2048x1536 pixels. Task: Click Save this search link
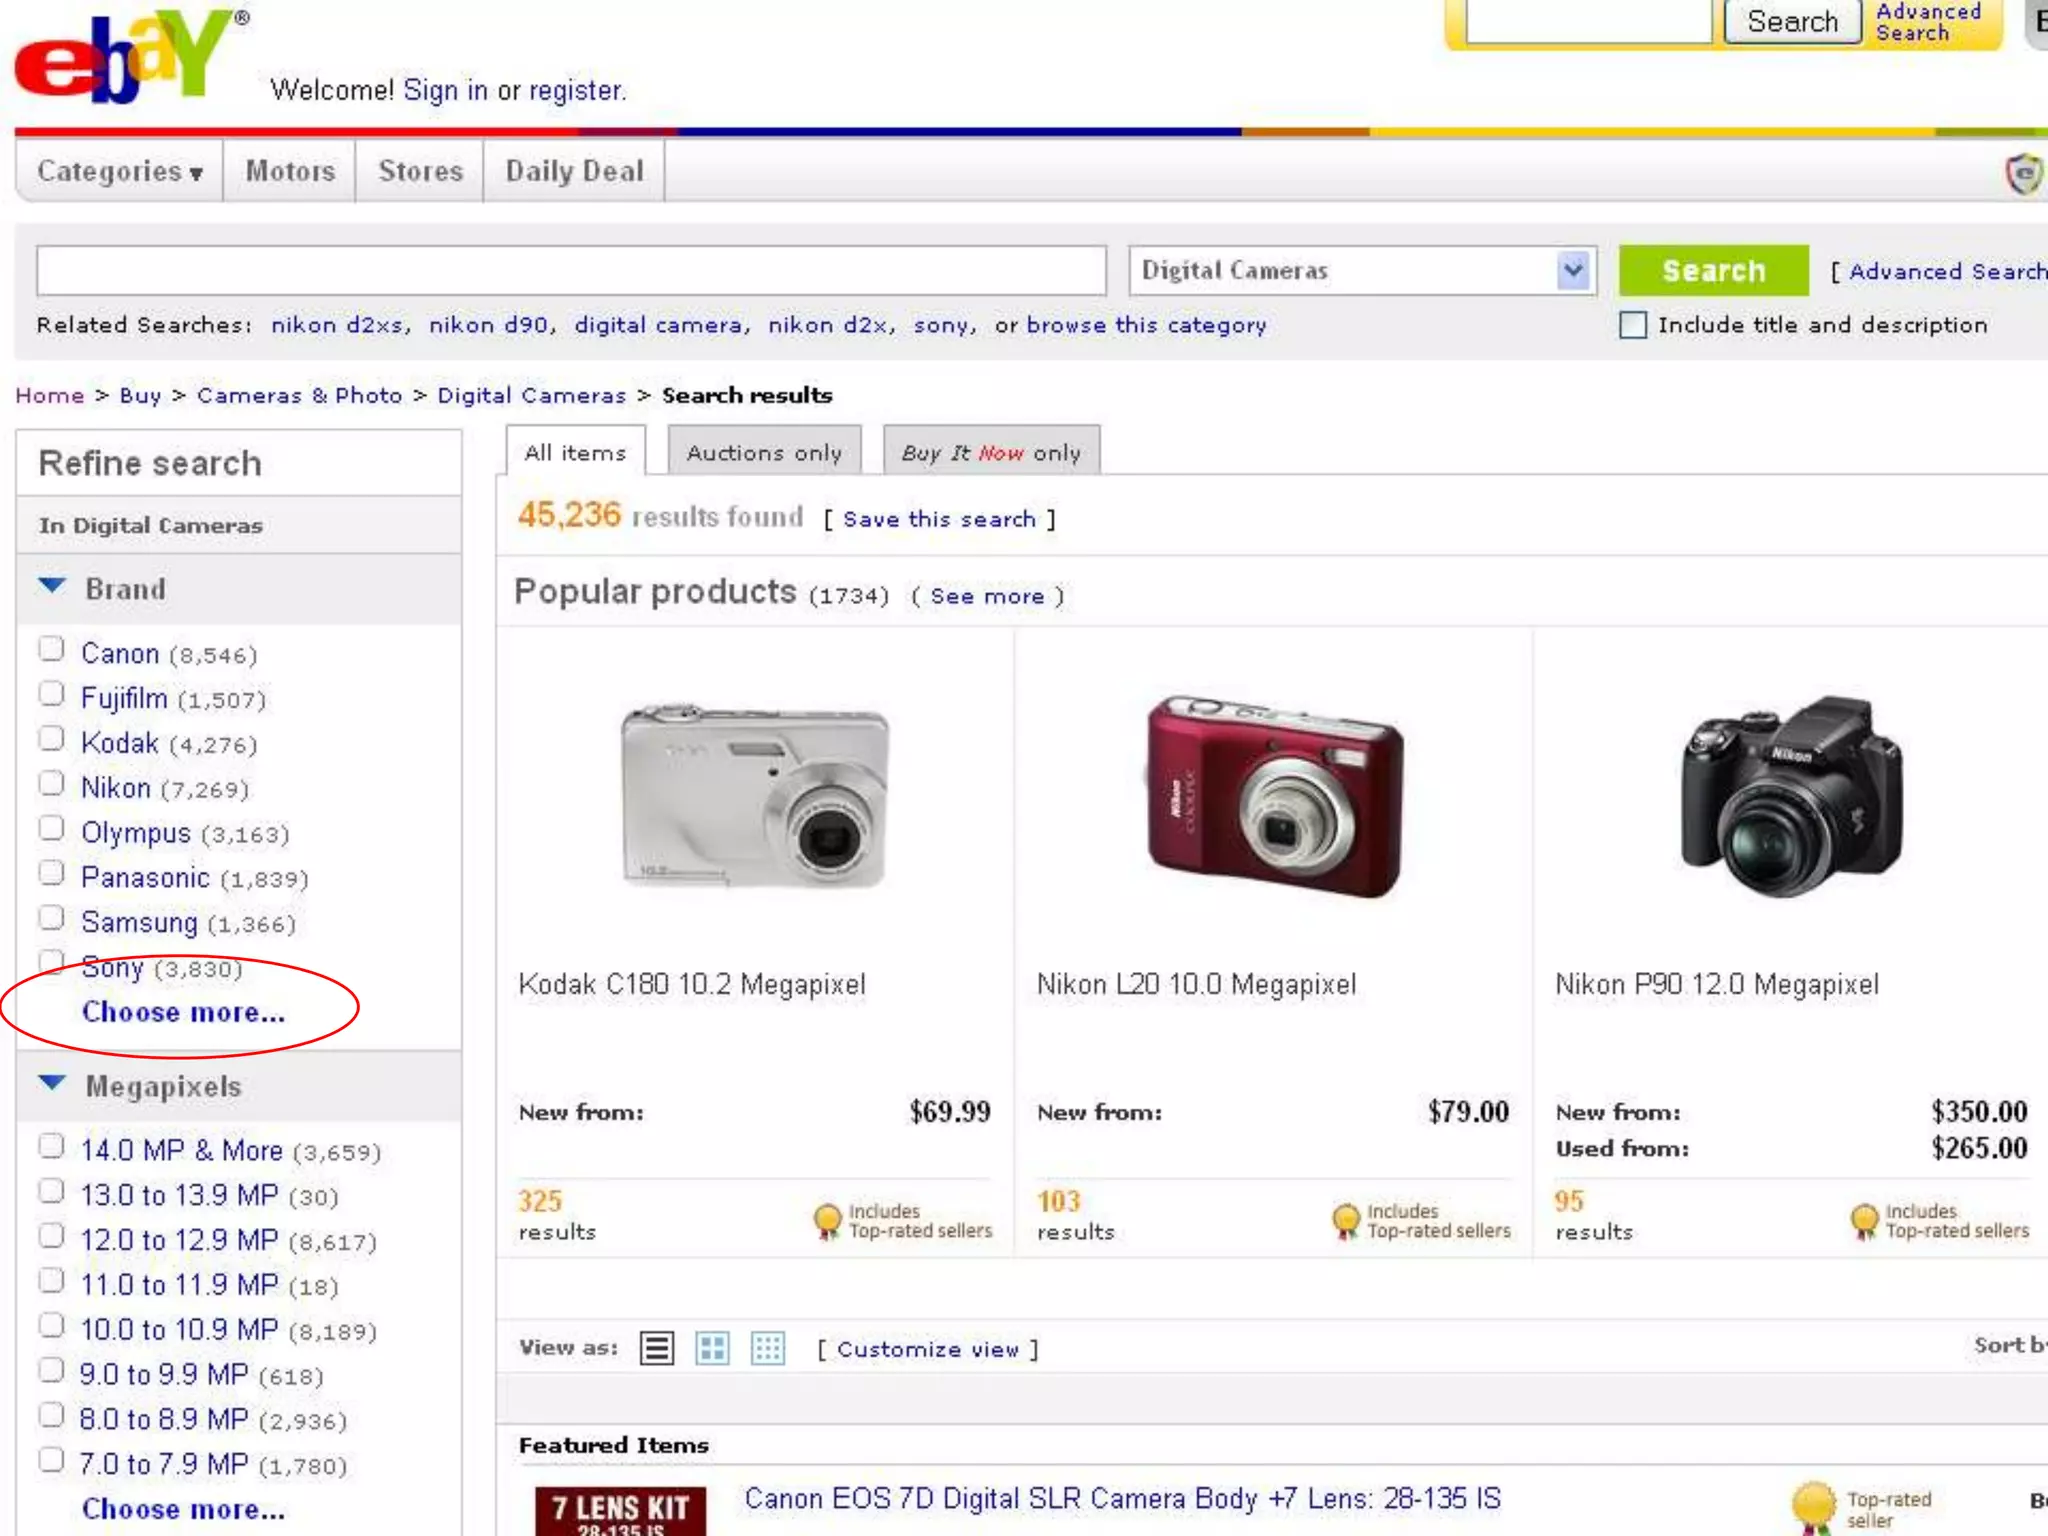(x=938, y=519)
